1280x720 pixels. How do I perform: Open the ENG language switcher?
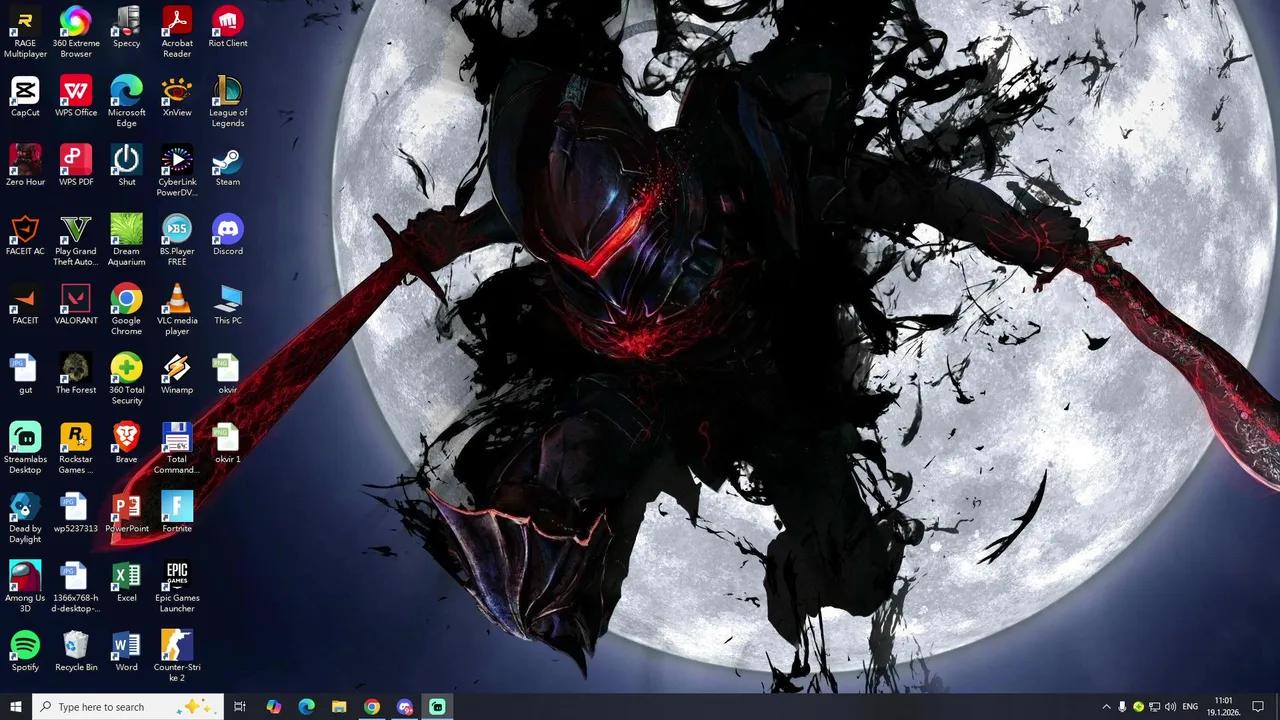point(1190,707)
